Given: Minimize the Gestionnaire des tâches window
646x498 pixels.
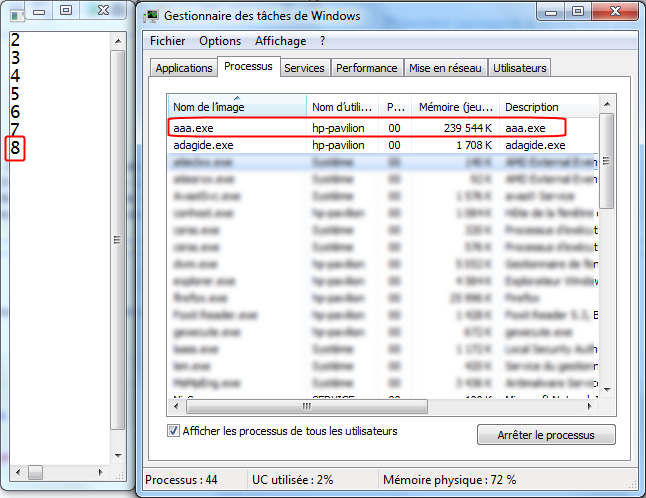Looking at the screenshot, I should click(548, 11).
